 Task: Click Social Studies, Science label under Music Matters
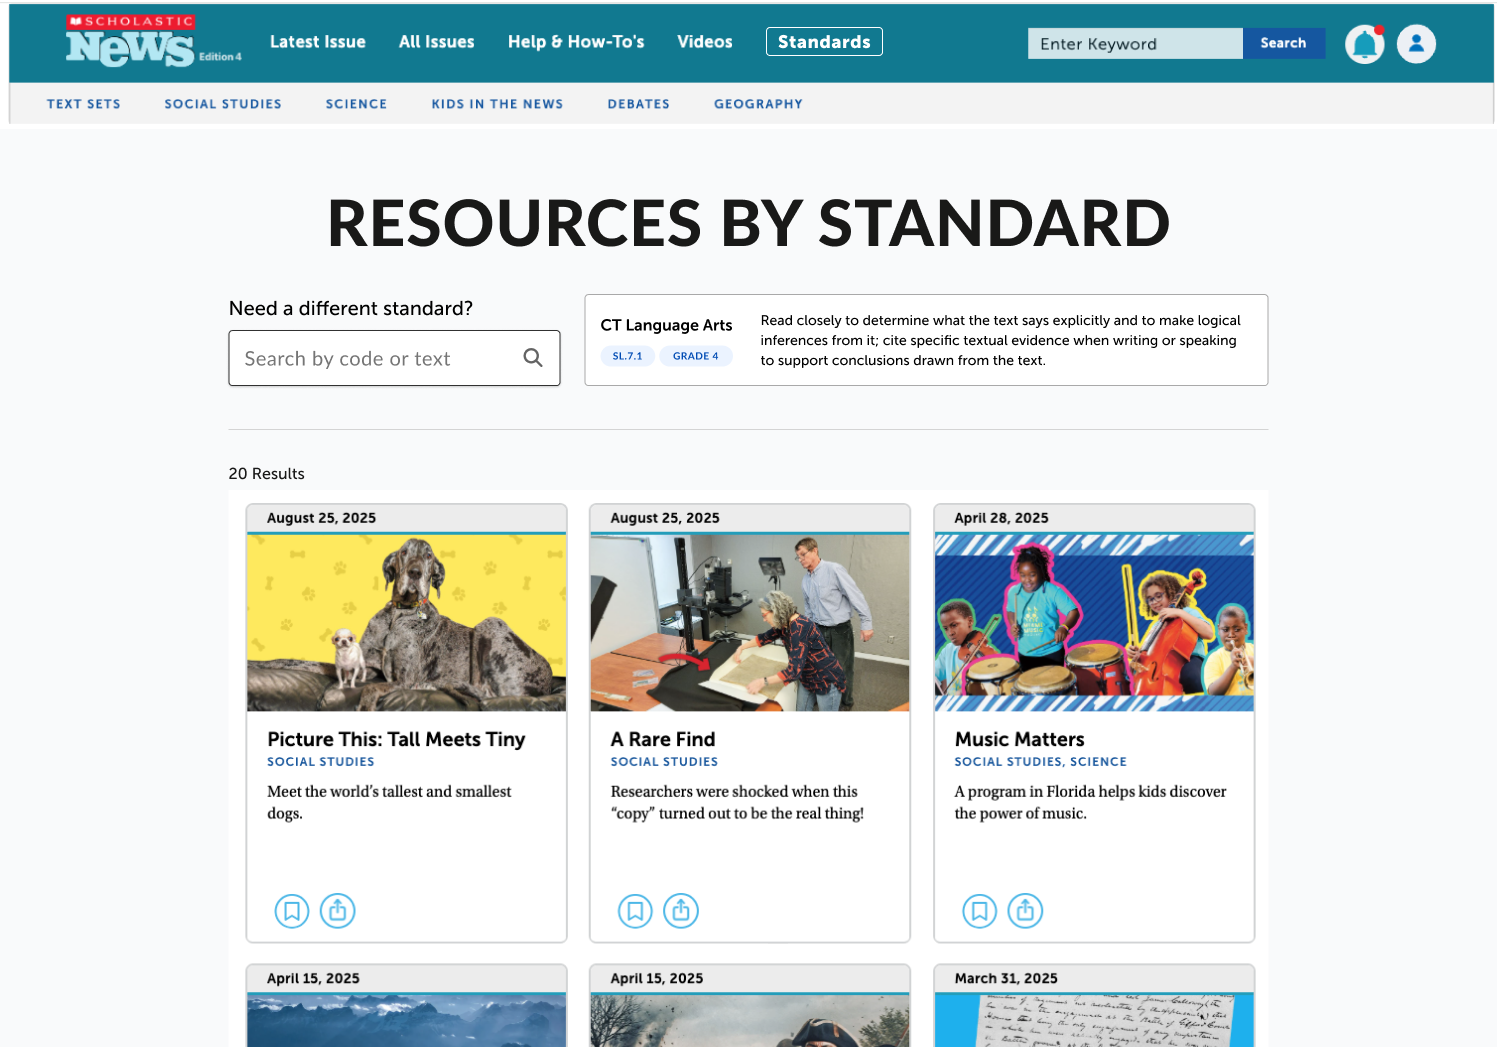tap(1040, 762)
